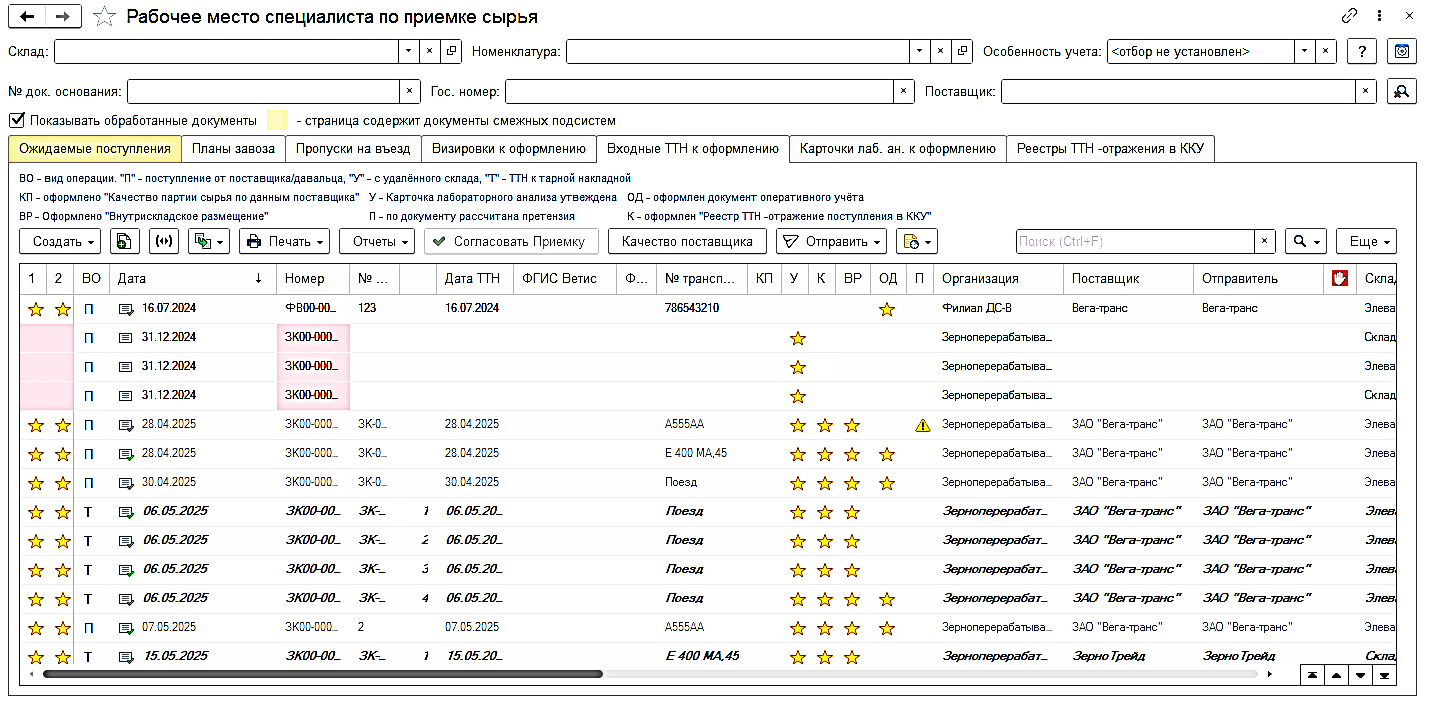
Task: Open Карточки лаб. ан. к оформлению tab
Action: tap(898, 149)
